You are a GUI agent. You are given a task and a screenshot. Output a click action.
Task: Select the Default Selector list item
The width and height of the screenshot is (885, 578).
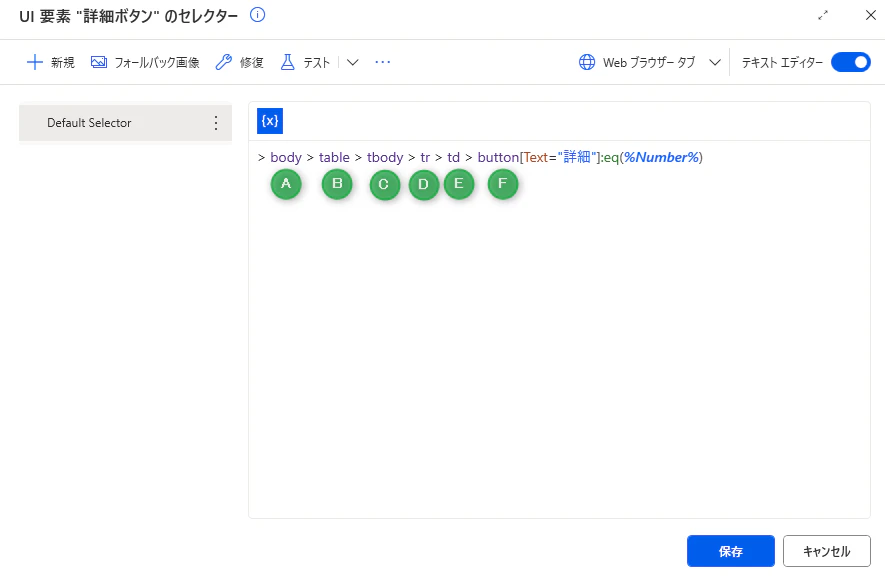tap(125, 123)
